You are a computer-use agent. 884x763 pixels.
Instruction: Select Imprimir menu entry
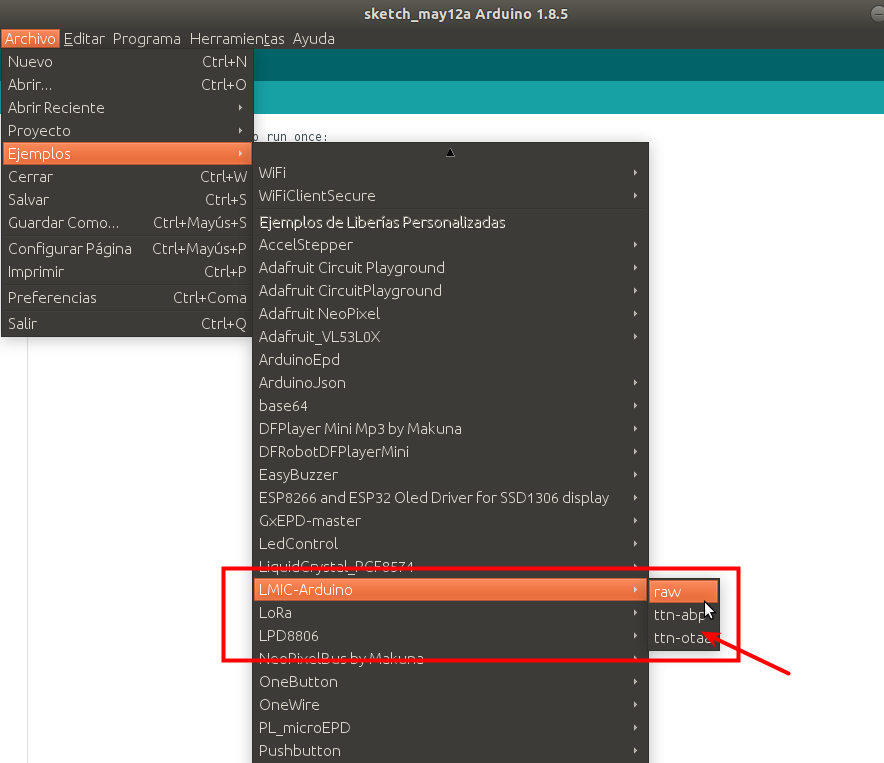(x=127, y=272)
